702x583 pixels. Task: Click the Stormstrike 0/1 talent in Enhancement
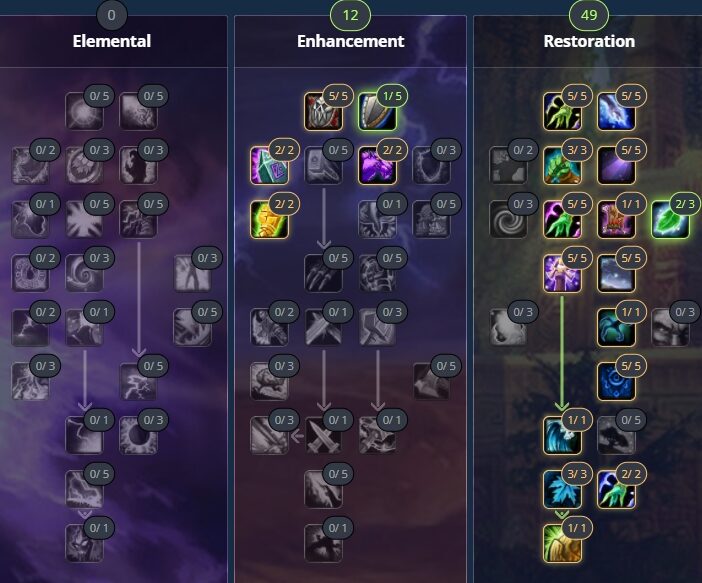click(x=377, y=436)
